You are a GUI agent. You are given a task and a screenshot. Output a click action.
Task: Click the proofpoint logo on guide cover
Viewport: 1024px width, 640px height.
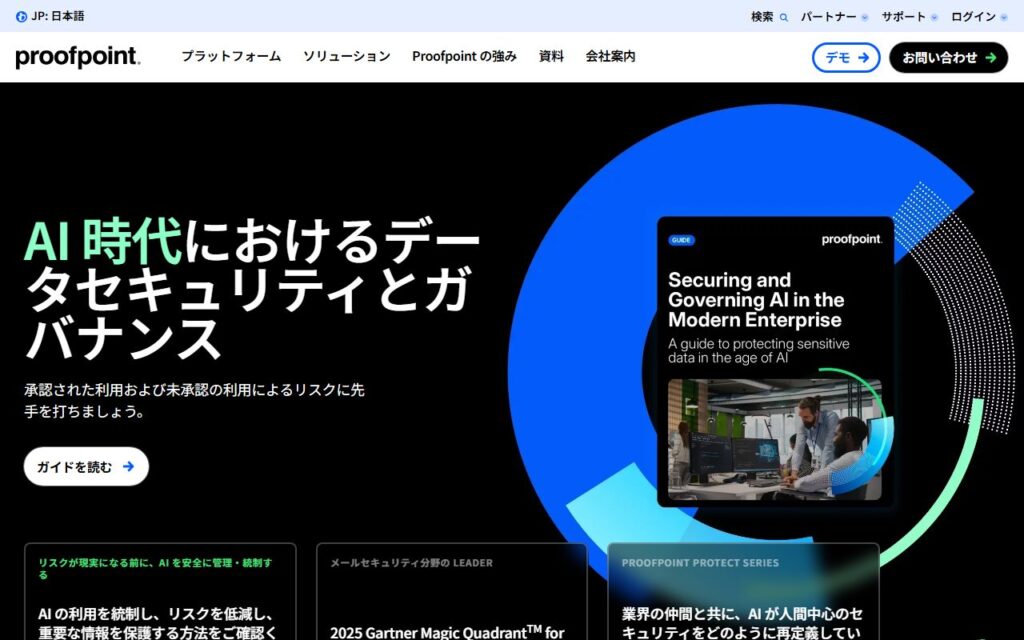click(852, 240)
